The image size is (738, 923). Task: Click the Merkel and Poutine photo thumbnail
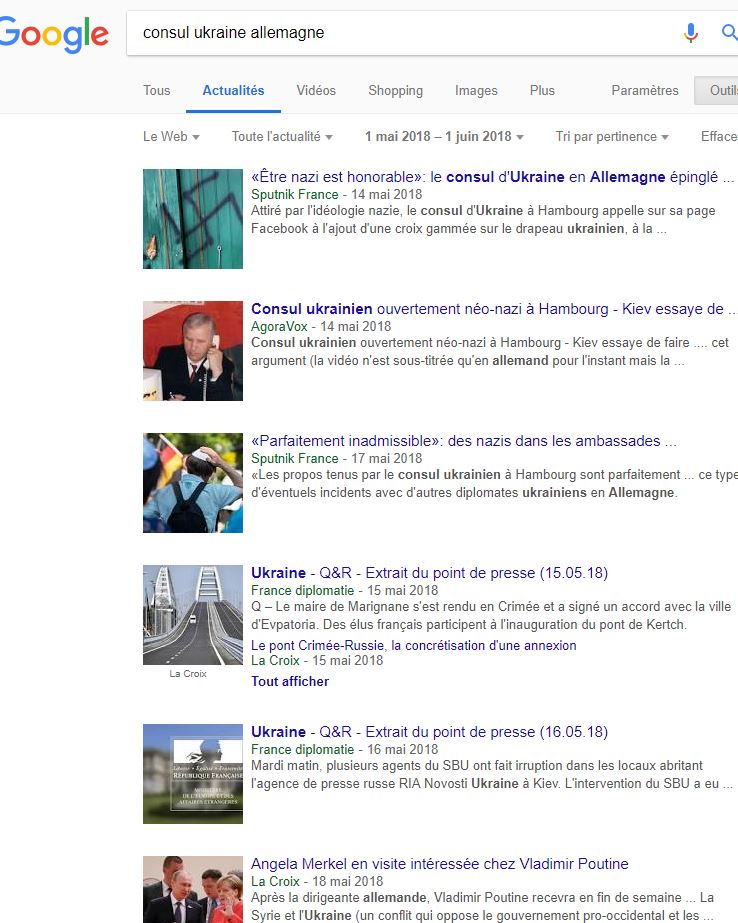point(193,889)
